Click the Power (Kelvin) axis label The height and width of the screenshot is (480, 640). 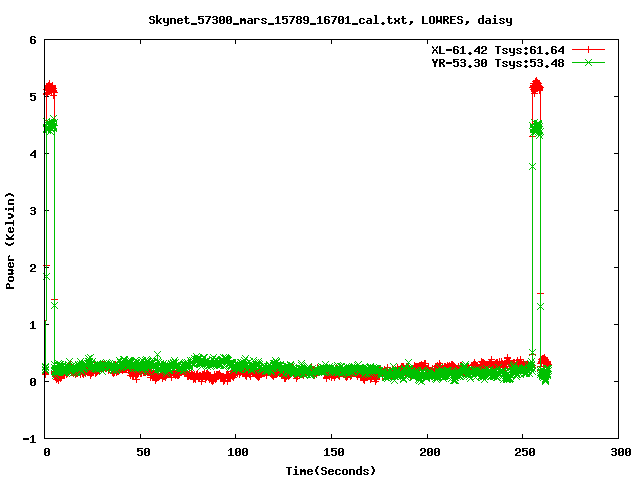pyautogui.click(x=10, y=241)
